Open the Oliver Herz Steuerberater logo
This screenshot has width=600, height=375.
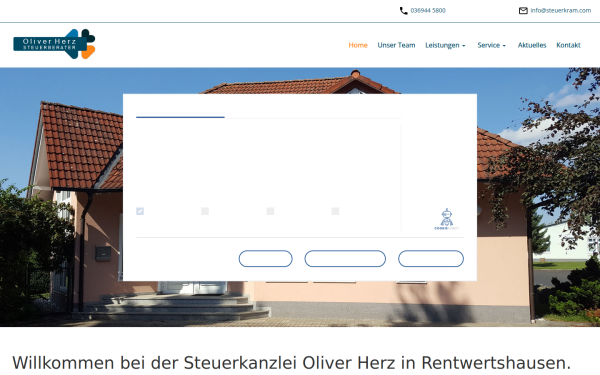(x=54, y=44)
